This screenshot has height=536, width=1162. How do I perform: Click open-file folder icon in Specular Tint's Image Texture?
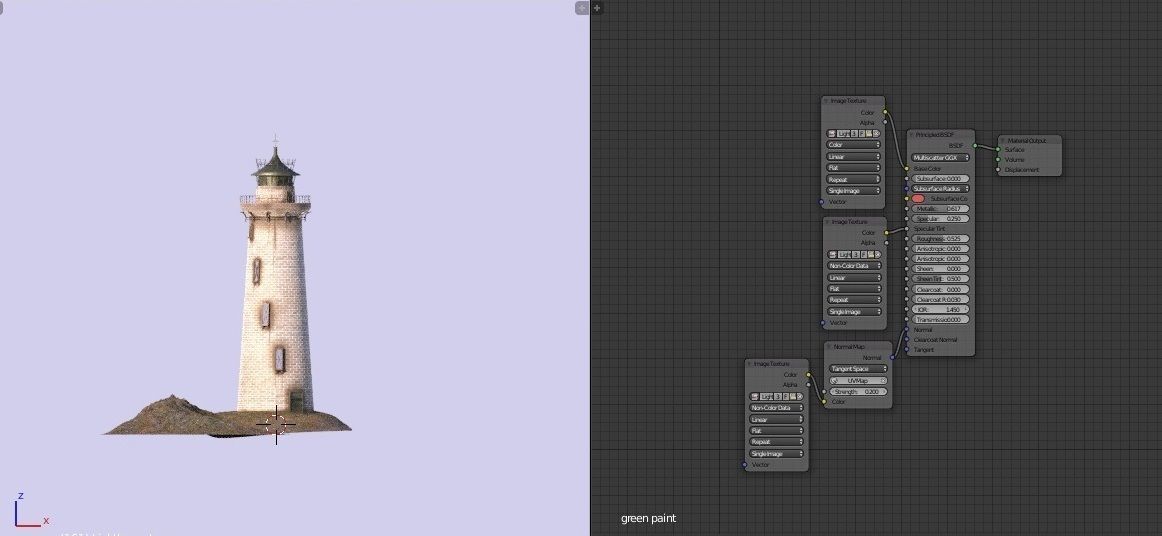click(871, 254)
